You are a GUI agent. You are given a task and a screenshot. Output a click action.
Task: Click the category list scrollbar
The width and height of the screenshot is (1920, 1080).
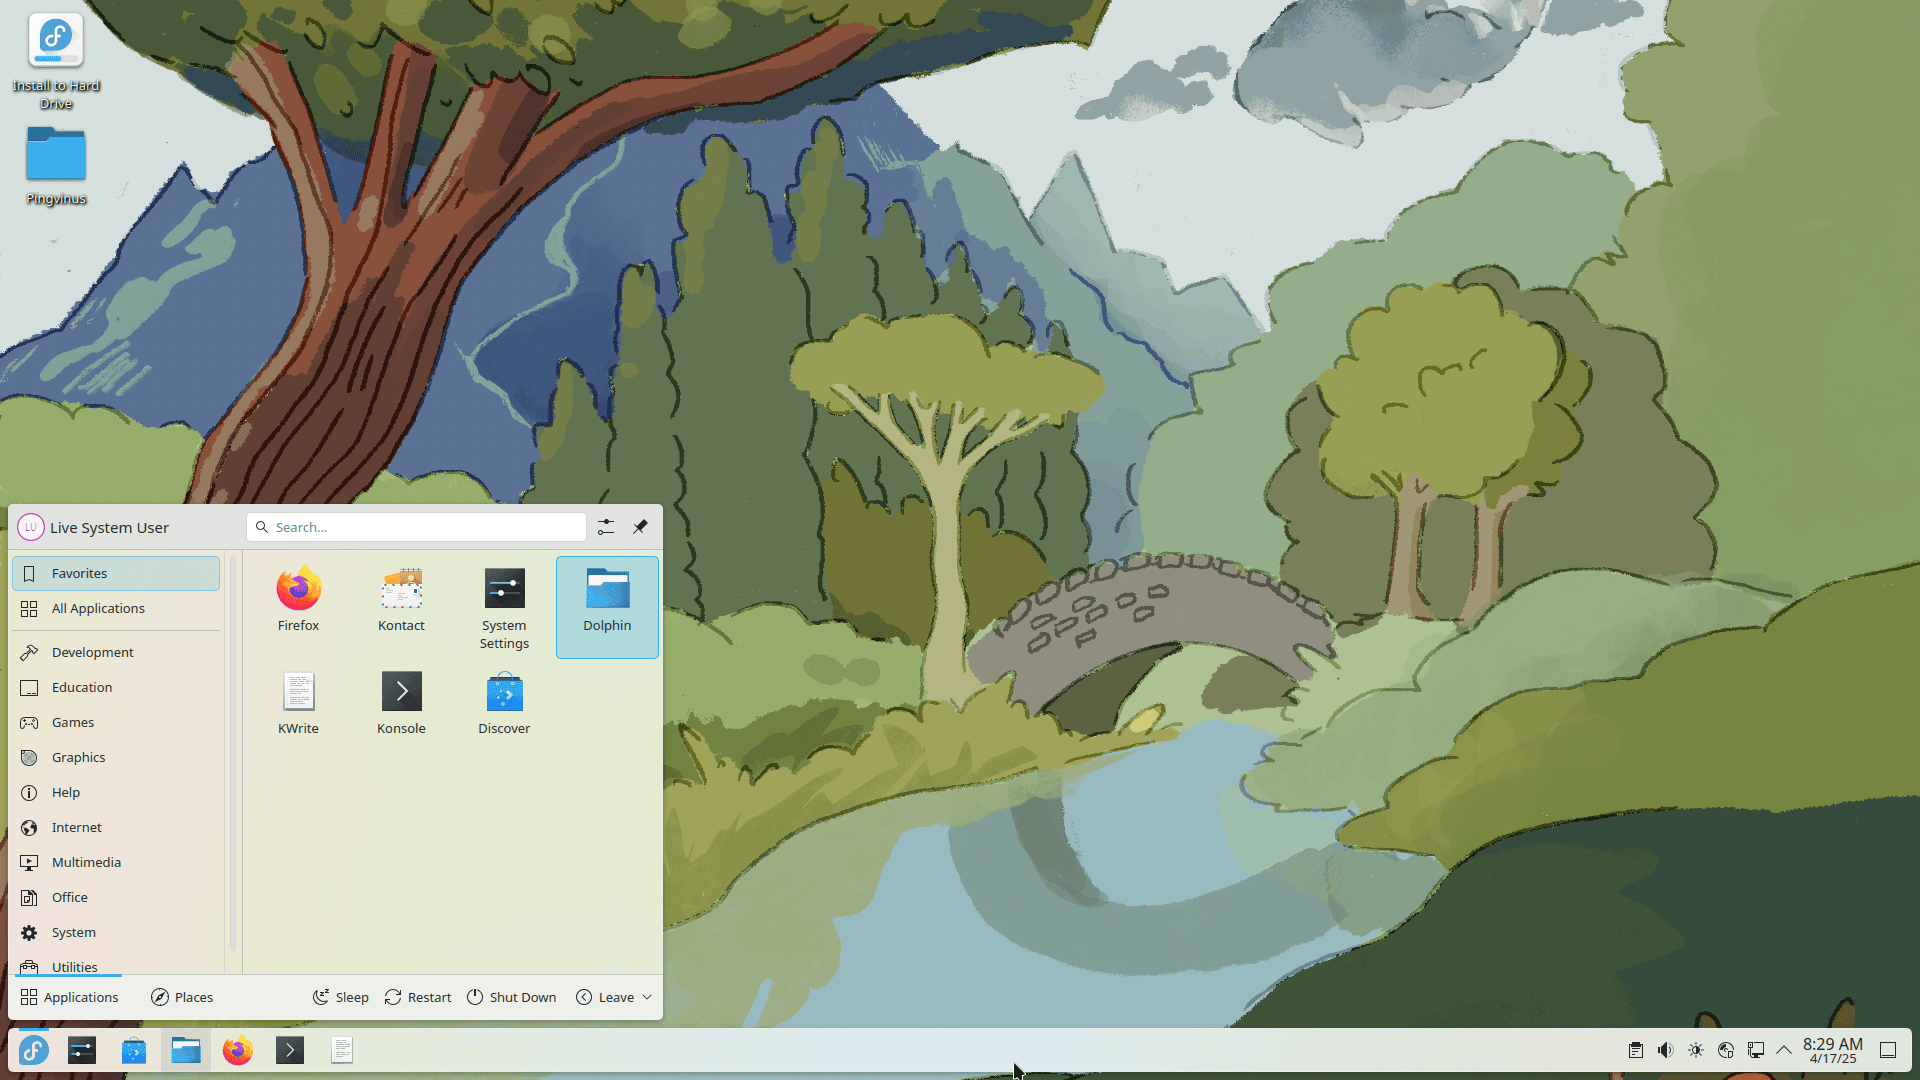pyautogui.click(x=233, y=755)
